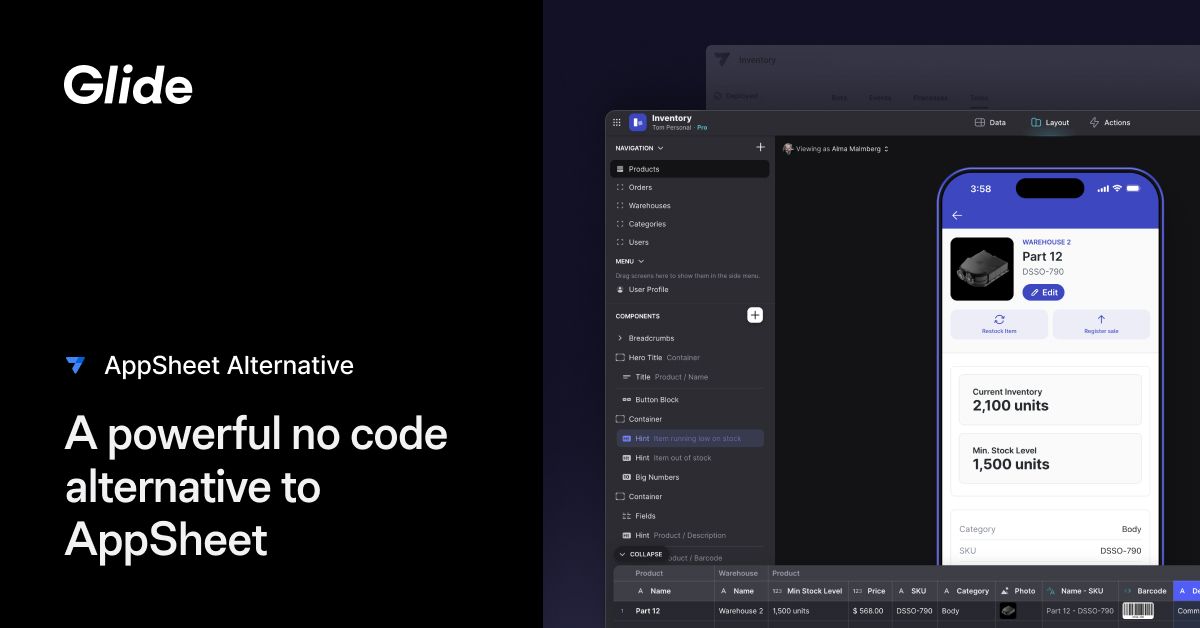Image resolution: width=1200 pixels, height=628 pixels.
Task: Click the SKU DSSO-790 field row
Action: 1050,551
